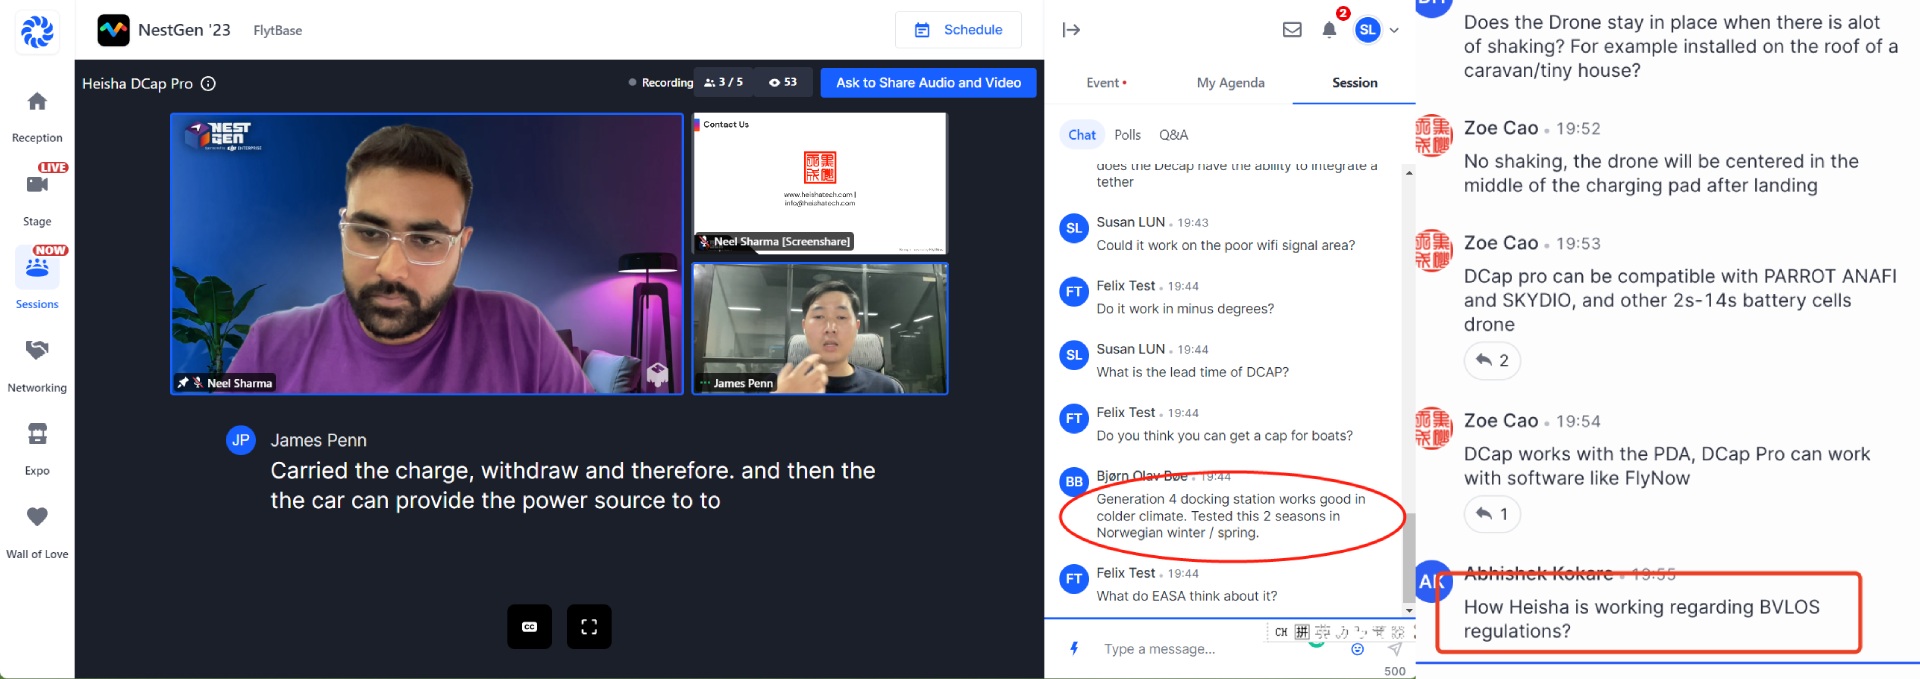The image size is (1920, 679).
Task: Toggle closed captions with CC button
Action: point(529,627)
